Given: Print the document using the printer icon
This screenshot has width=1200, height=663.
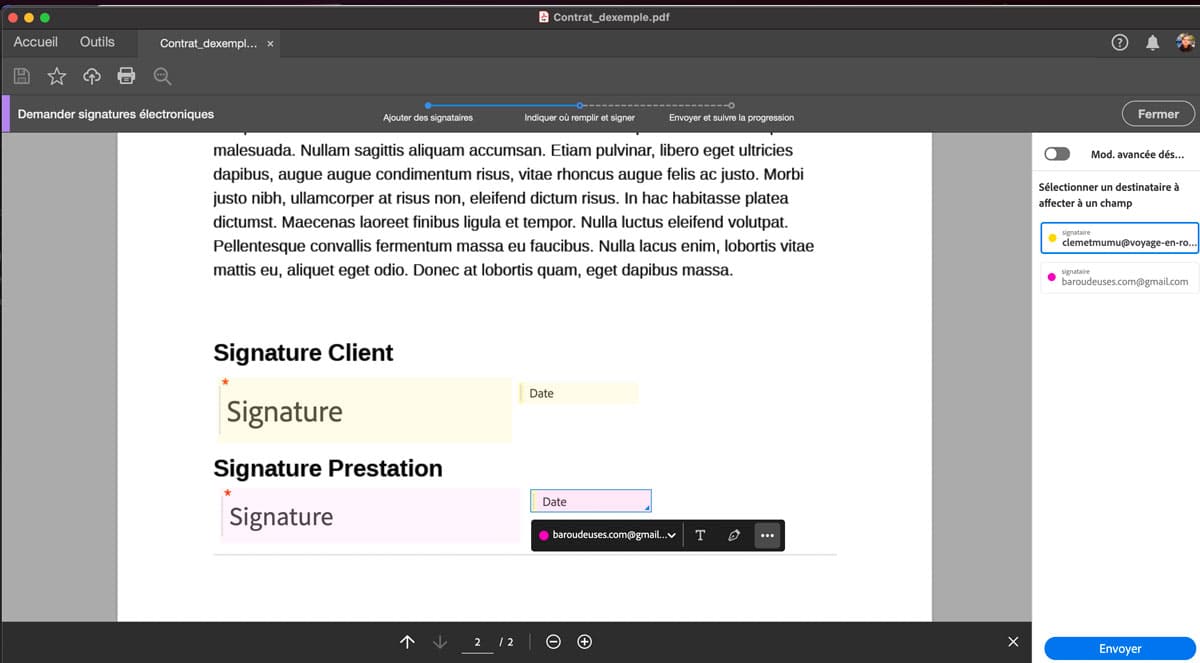Looking at the screenshot, I should pos(127,76).
